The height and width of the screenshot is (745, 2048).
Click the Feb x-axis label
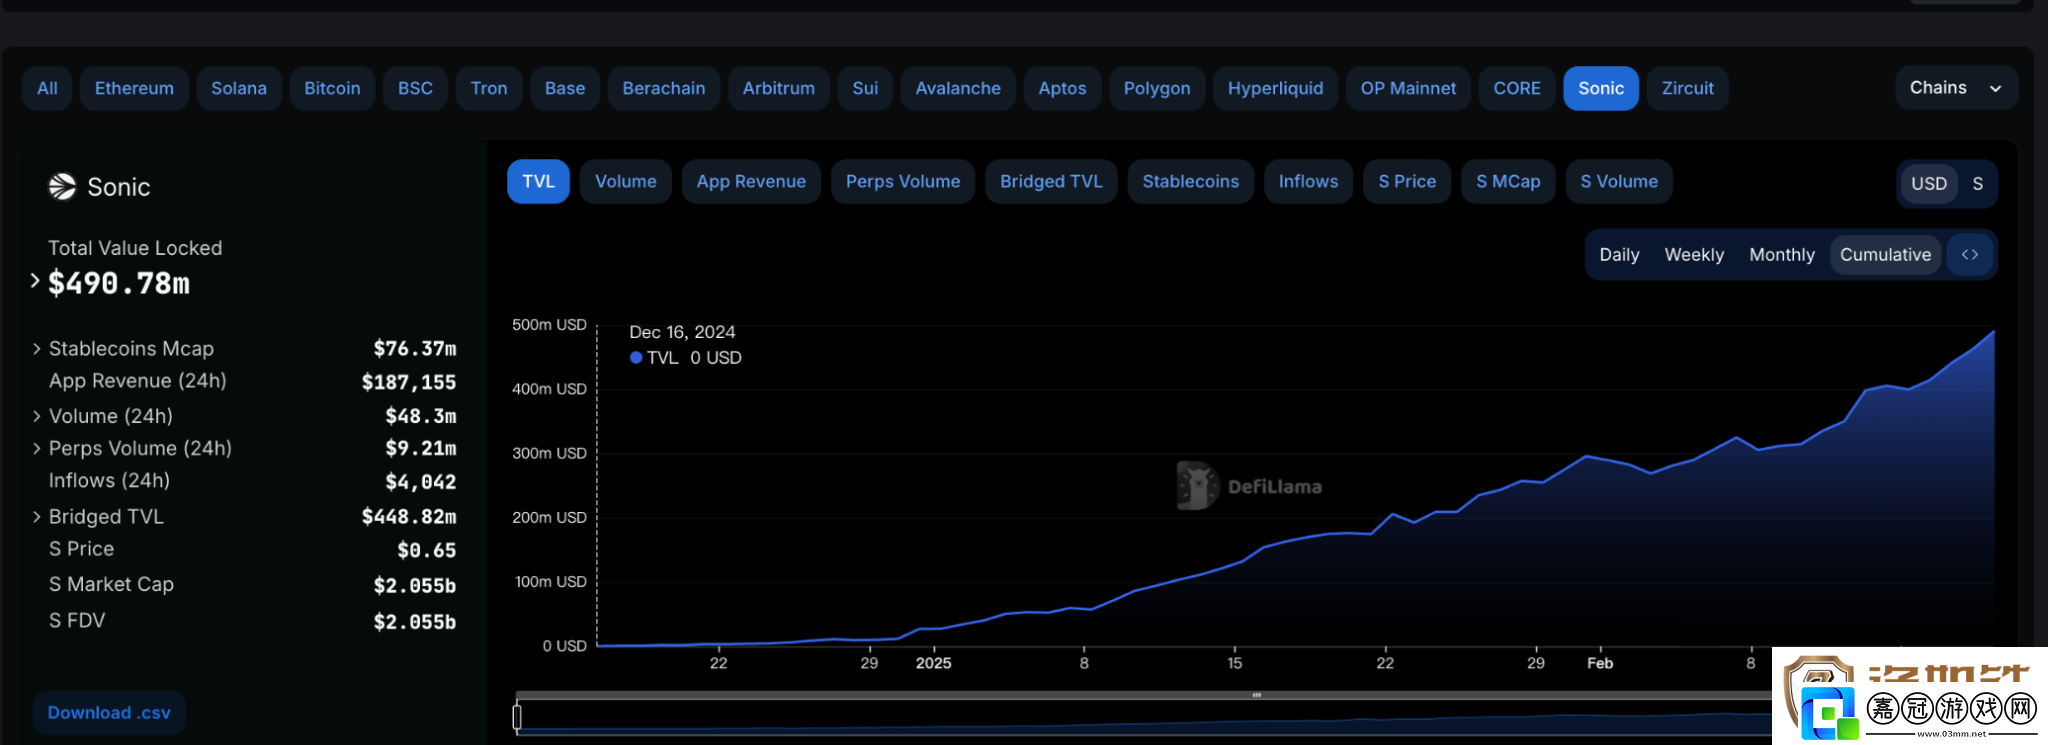coord(1600,663)
